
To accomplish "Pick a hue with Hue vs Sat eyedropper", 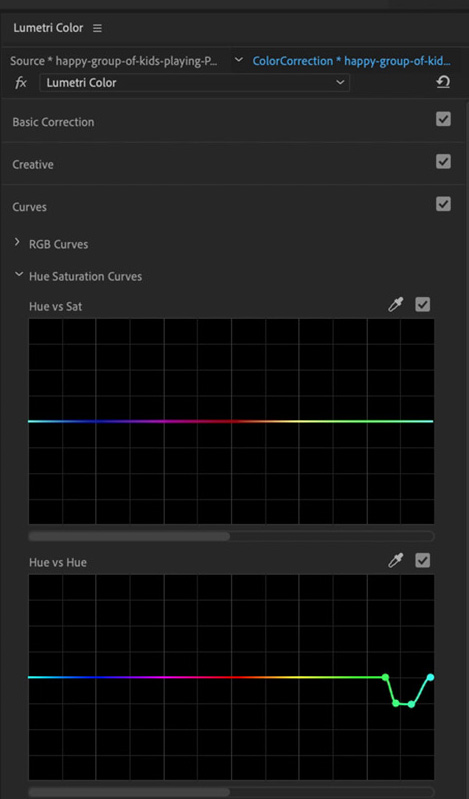I will 395,305.
